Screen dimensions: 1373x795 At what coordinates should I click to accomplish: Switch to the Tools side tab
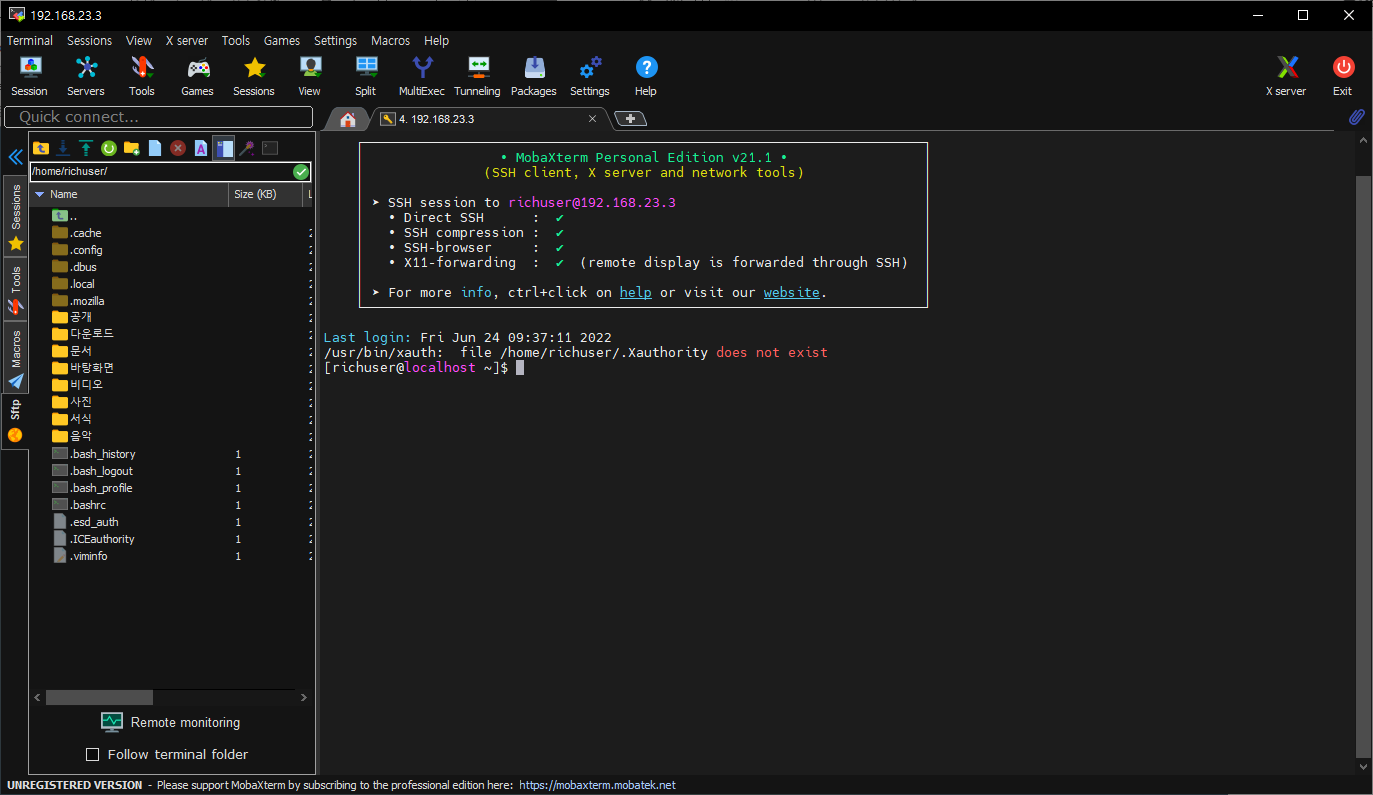tap(16, 290)
